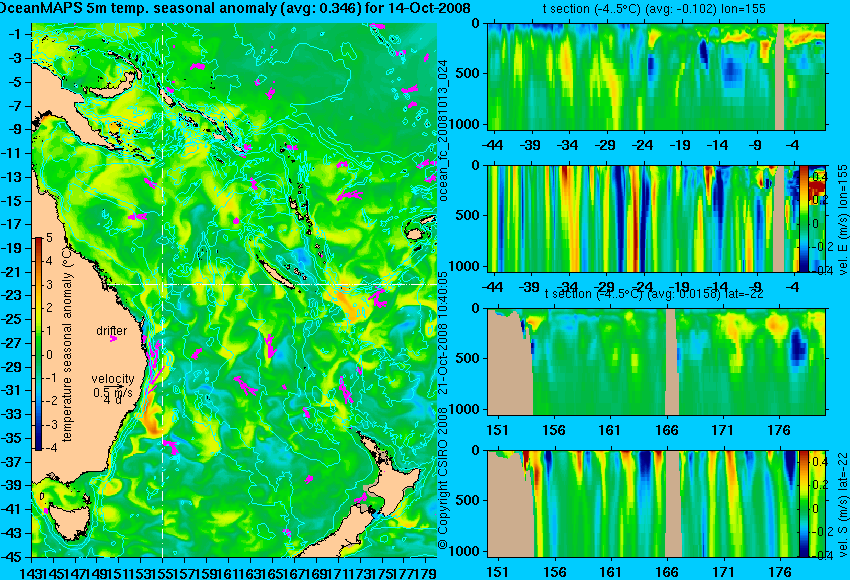Click the 'vel. S (m/s) lat=-22' label

point(842,505)
